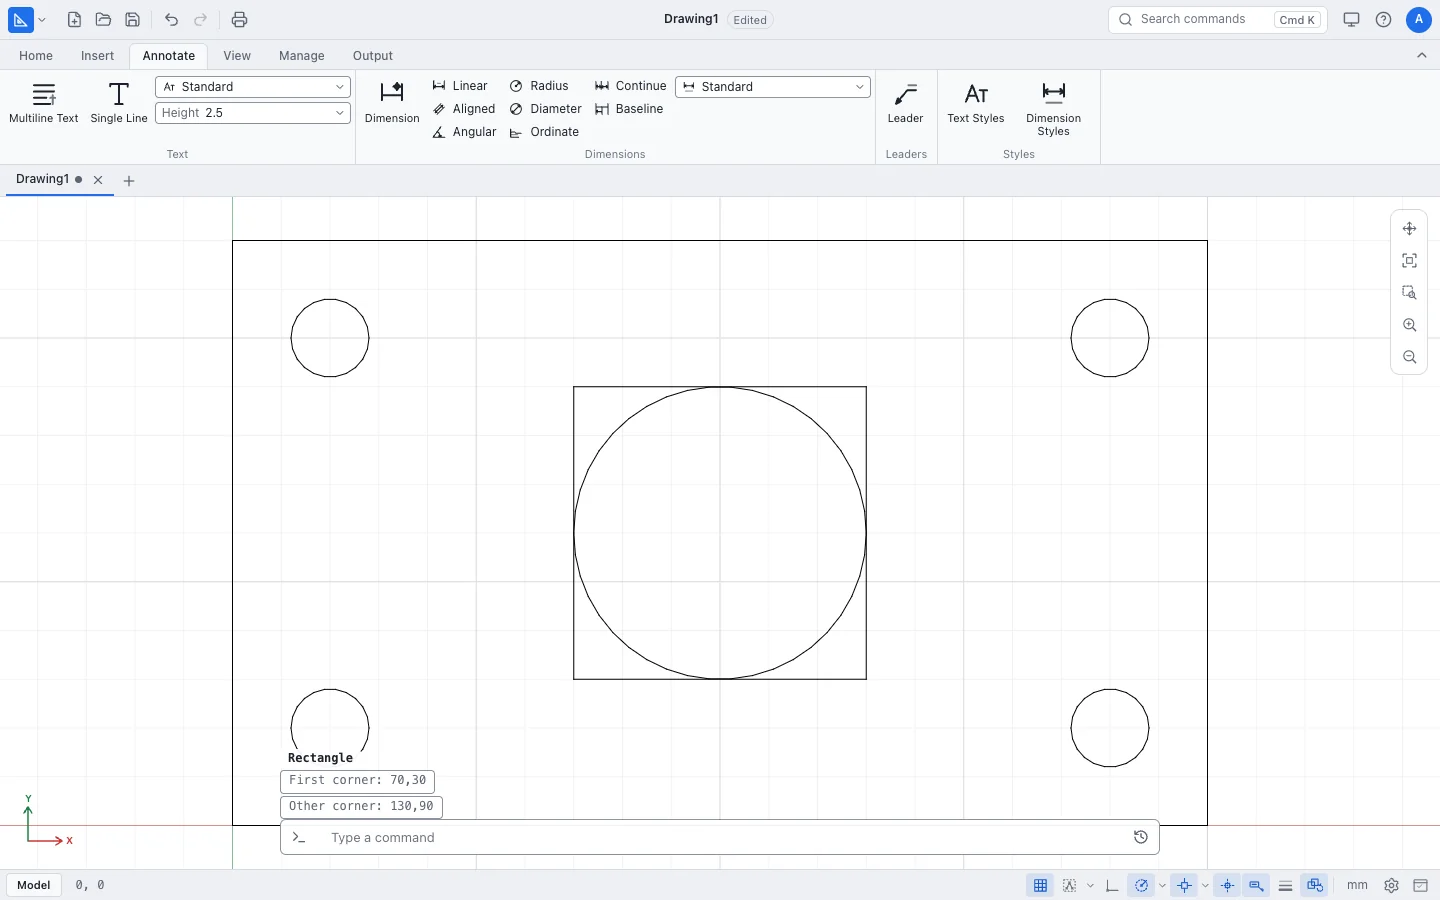
Task: Select the Multiline Text tool
Action: tap(43, 103)
